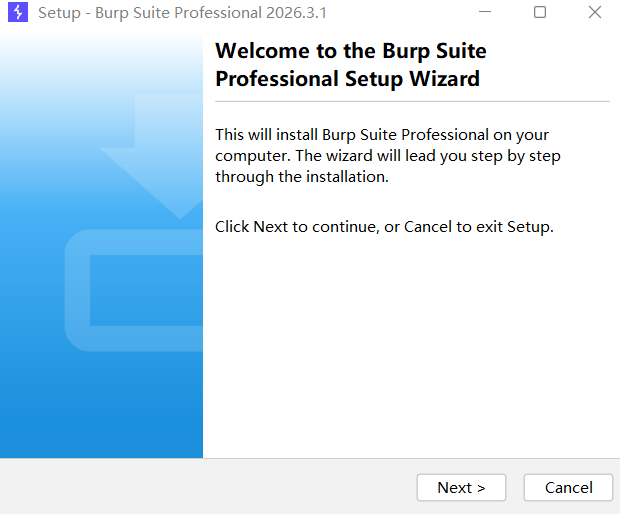Screen dimensions: 620x514
Task: Minimize the Setup window
Action: coord(485,12)
